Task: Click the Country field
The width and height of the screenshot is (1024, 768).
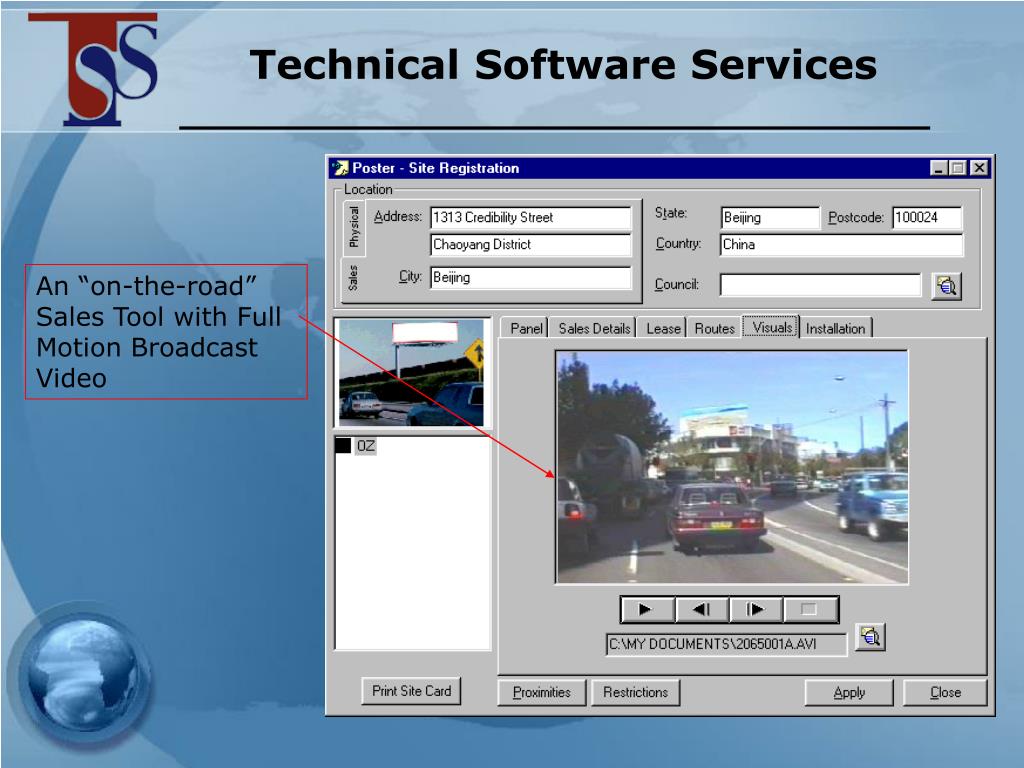Action: click(842, 245)
